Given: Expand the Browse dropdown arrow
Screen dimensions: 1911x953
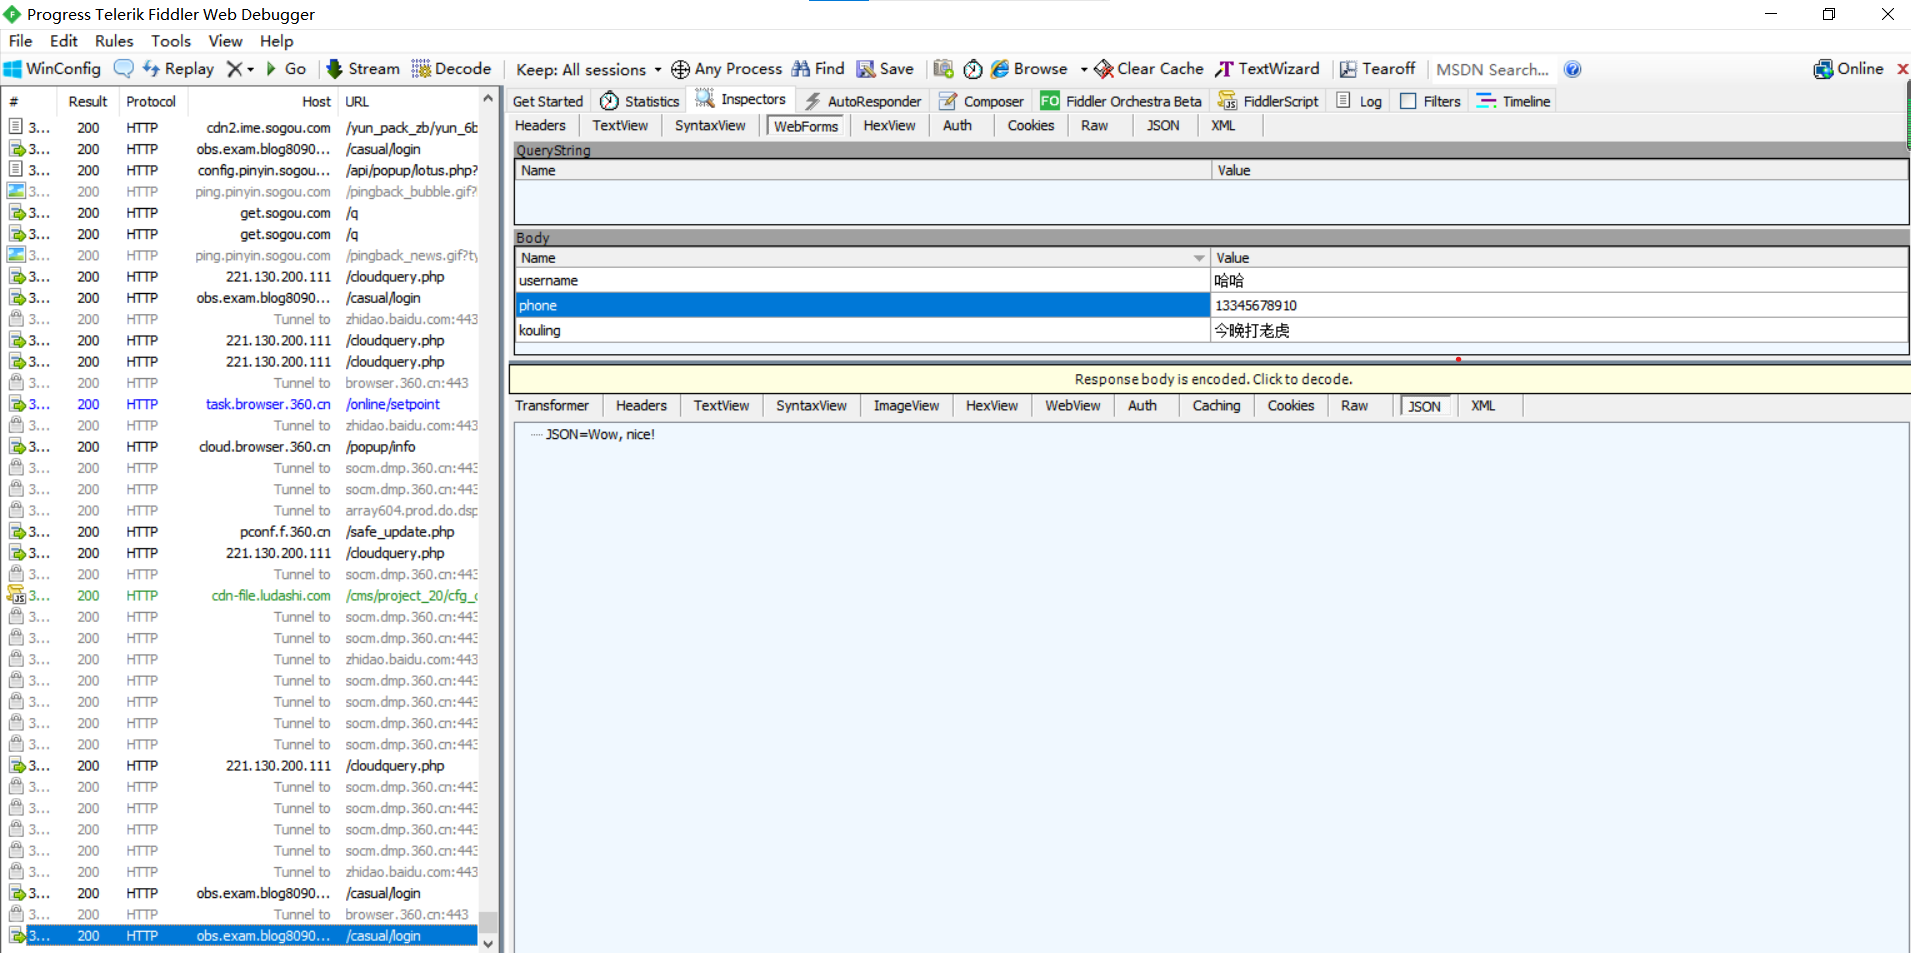Looking at the screenshot, I should click(1084, 69).
